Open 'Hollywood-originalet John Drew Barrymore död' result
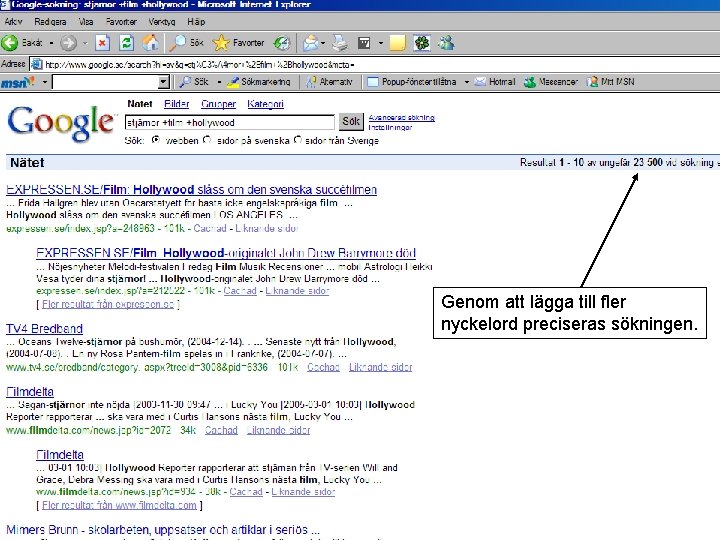This screenshot has height=540, width=720. (226, 253)
